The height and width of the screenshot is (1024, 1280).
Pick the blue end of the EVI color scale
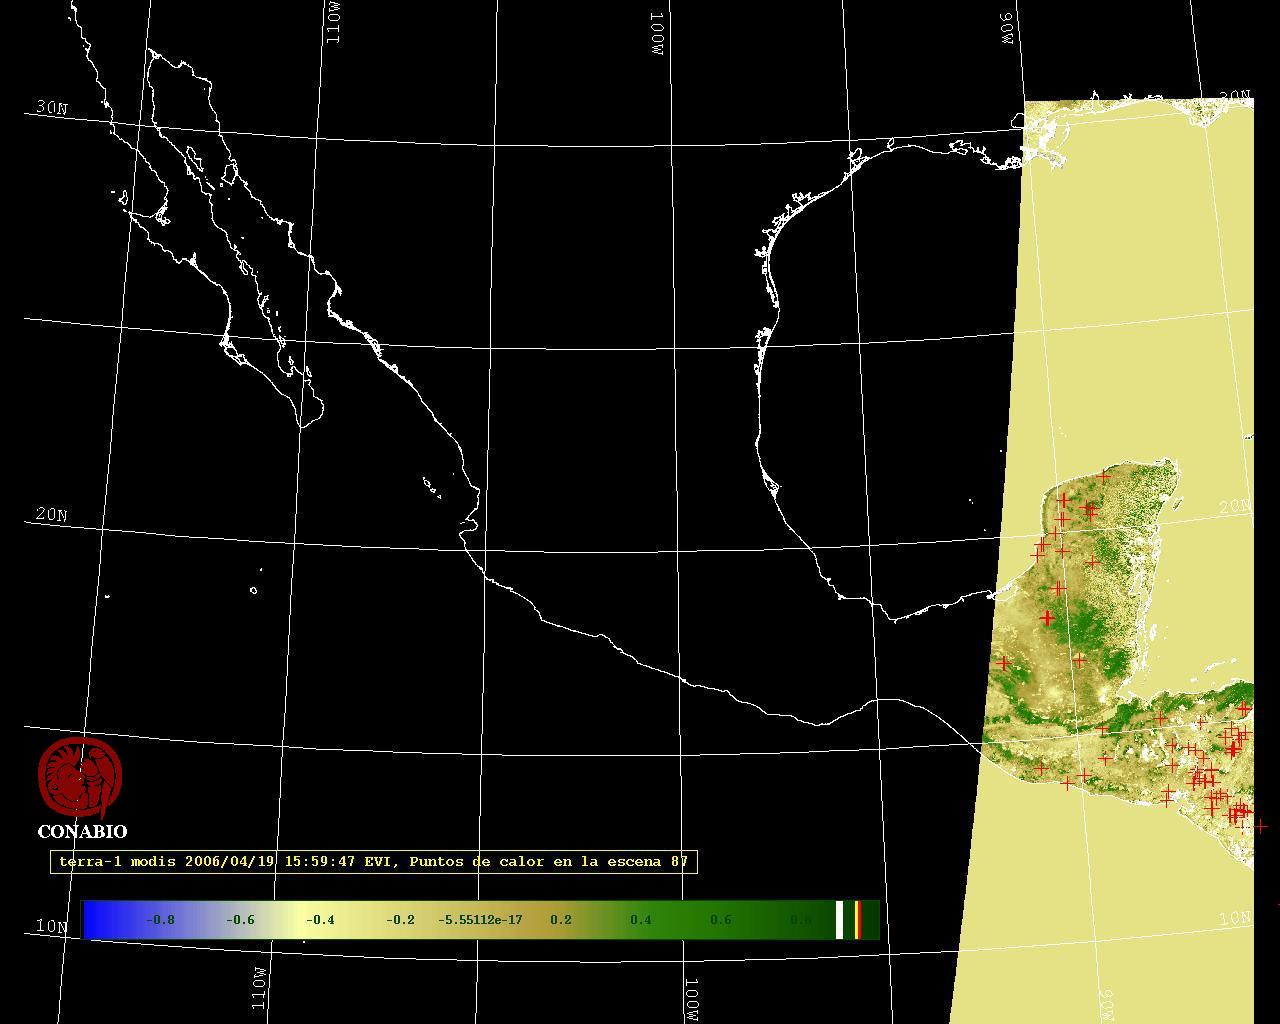click(x=96, y=920)
